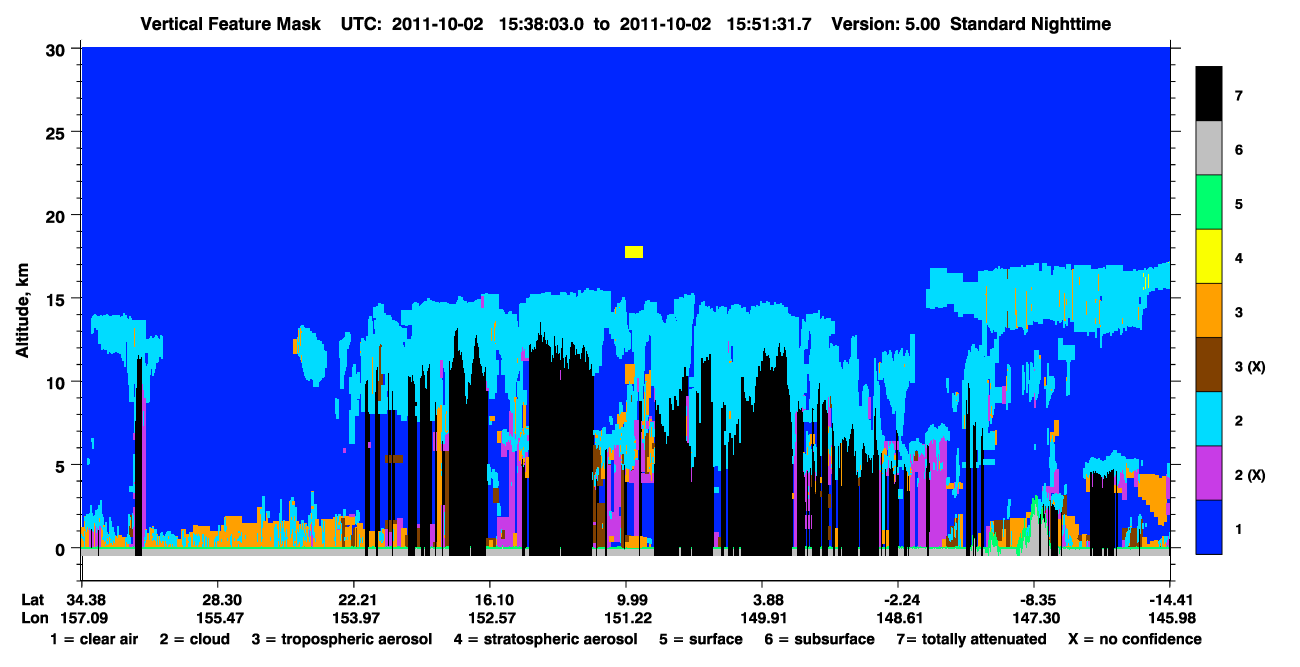The image size is (1300, 667).
Task: Click the black color swatch for class 7
Action: point(1209,95)
